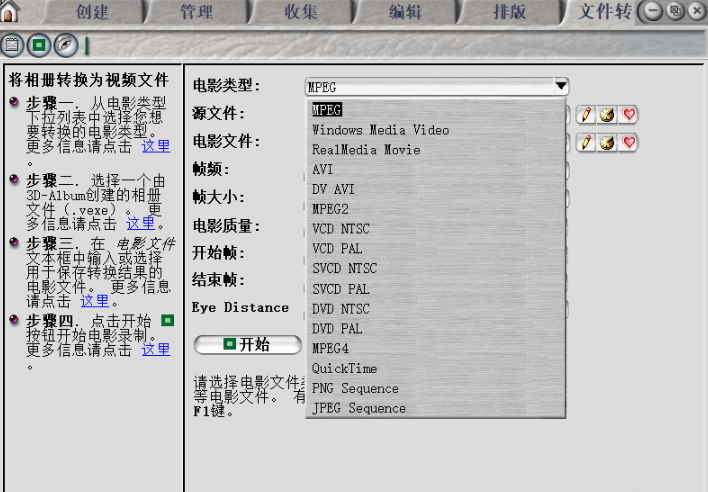708x492 pixels.
Task: Click the 这里 link in 步骤四
Action: 156,349
